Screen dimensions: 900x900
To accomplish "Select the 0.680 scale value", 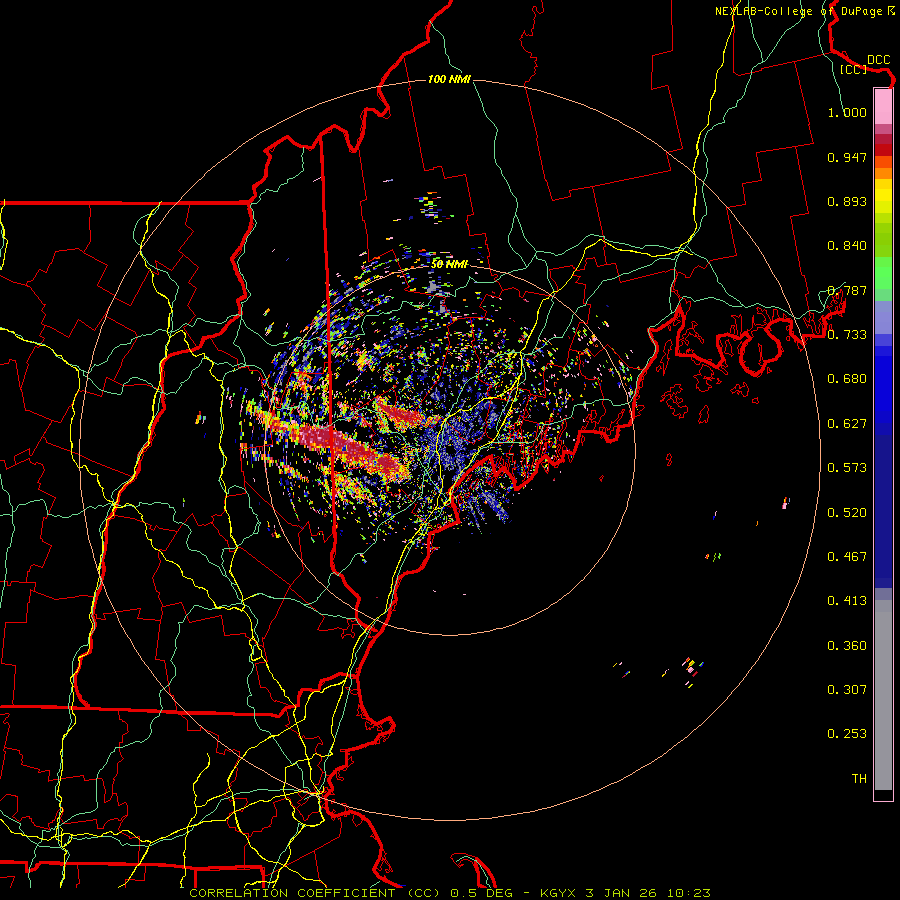I will point(847,379).
